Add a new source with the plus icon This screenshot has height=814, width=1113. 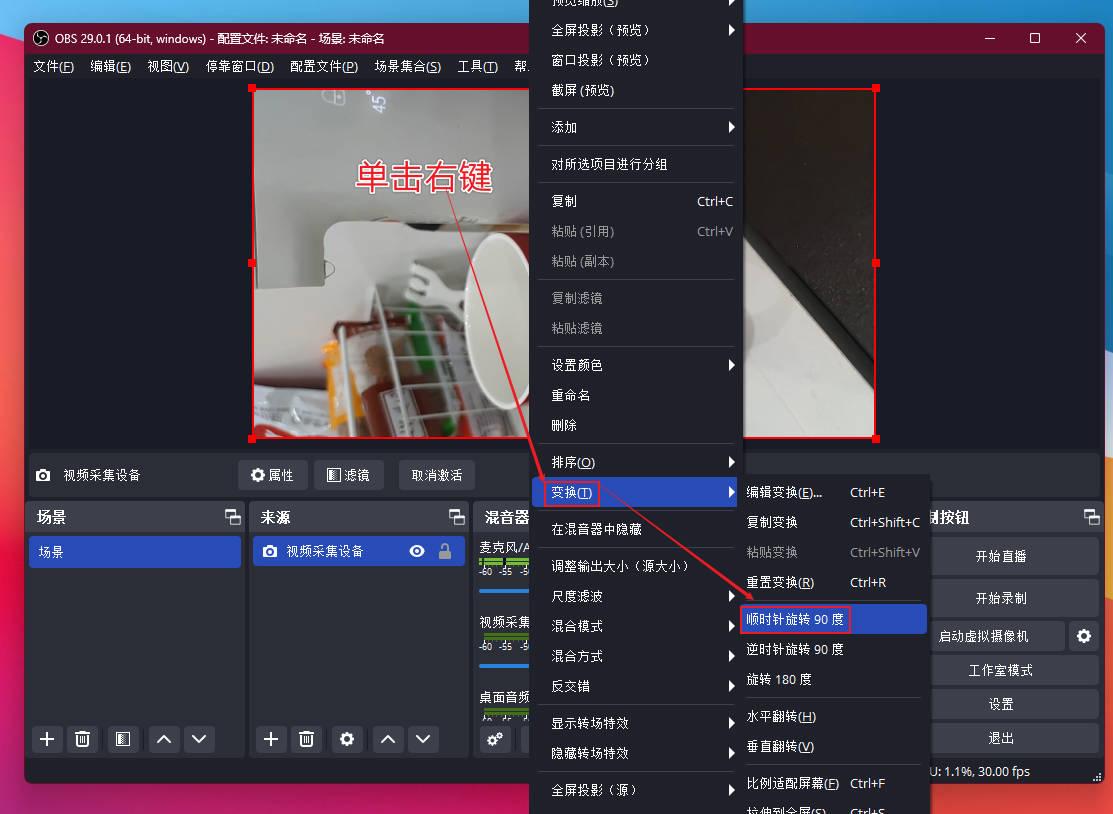[x=272, y=739]
